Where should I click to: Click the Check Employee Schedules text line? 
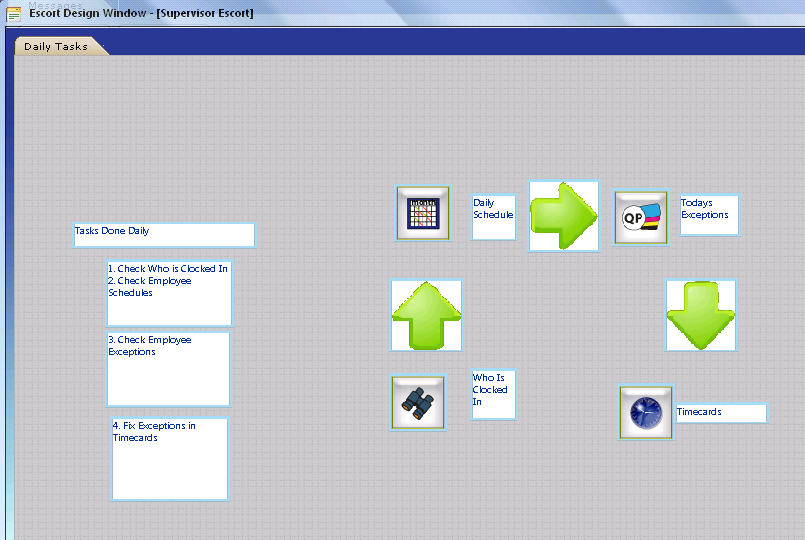click(150, 287)
